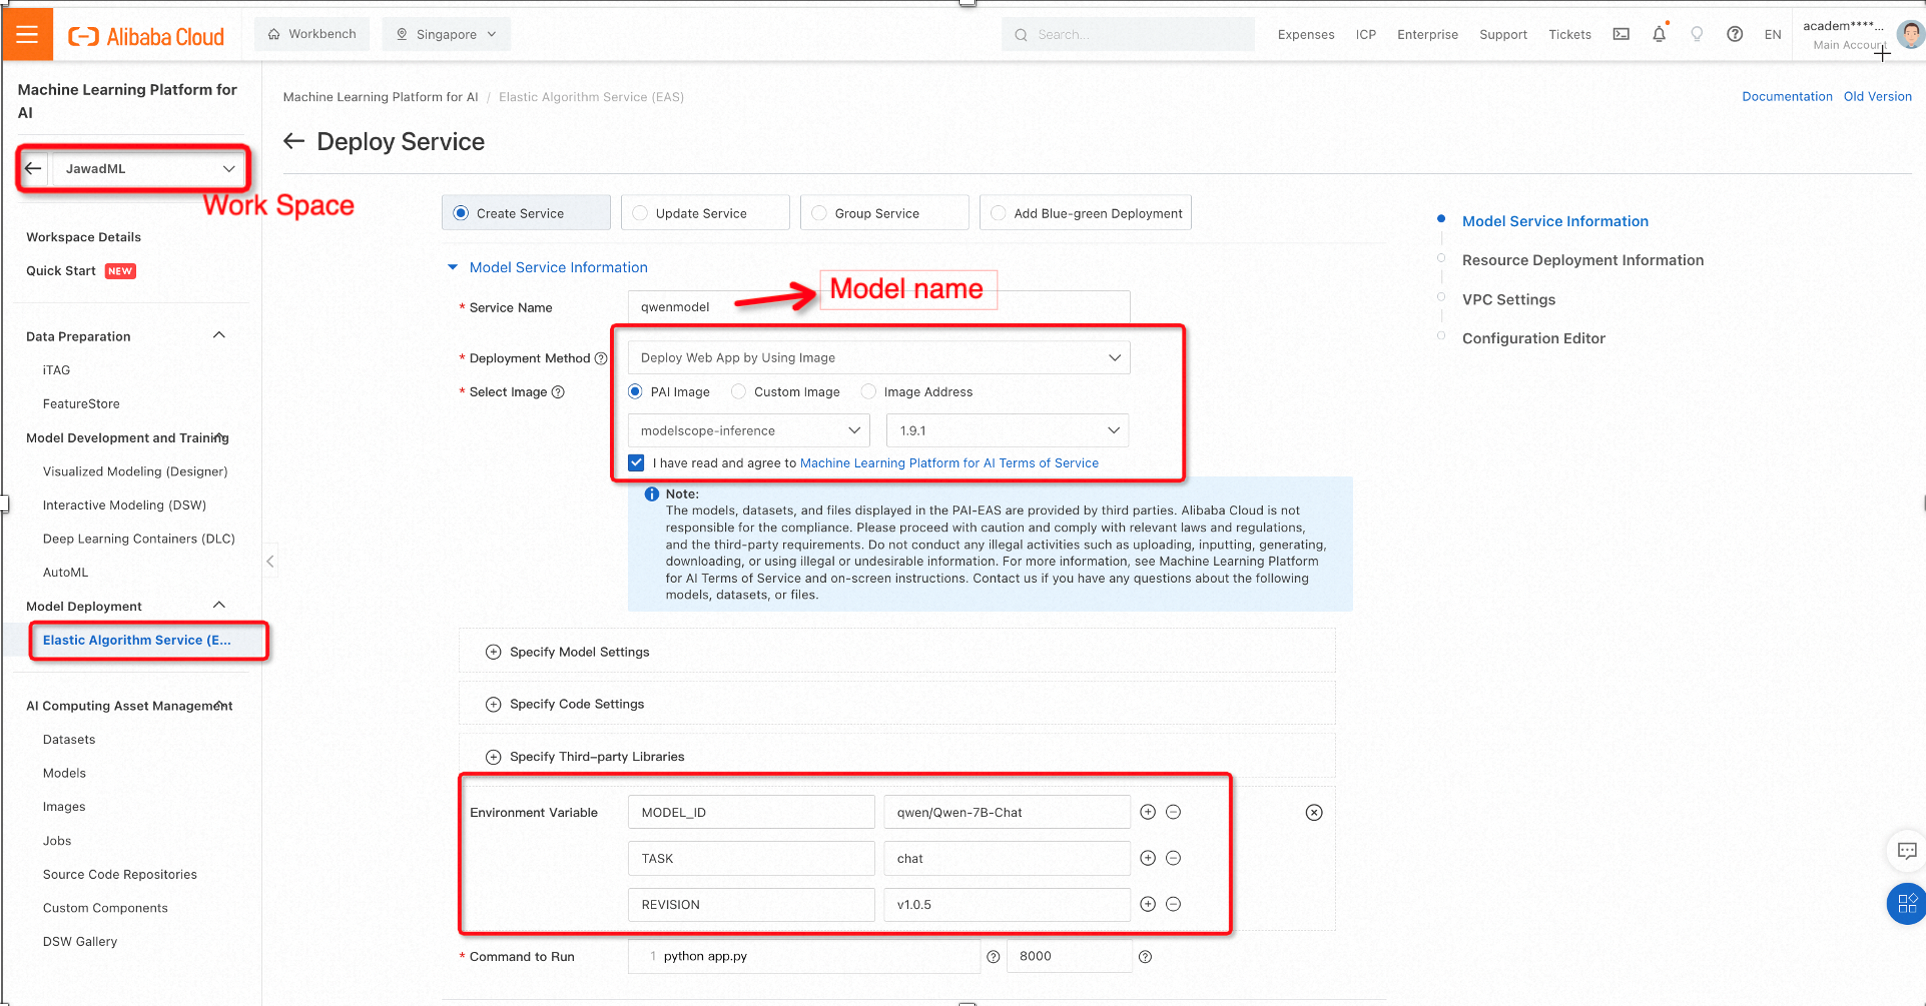This screenshot has height=1006, width=1926.
Task: Click workspace back arrow beside JawadML
Action: coord(33,168)
